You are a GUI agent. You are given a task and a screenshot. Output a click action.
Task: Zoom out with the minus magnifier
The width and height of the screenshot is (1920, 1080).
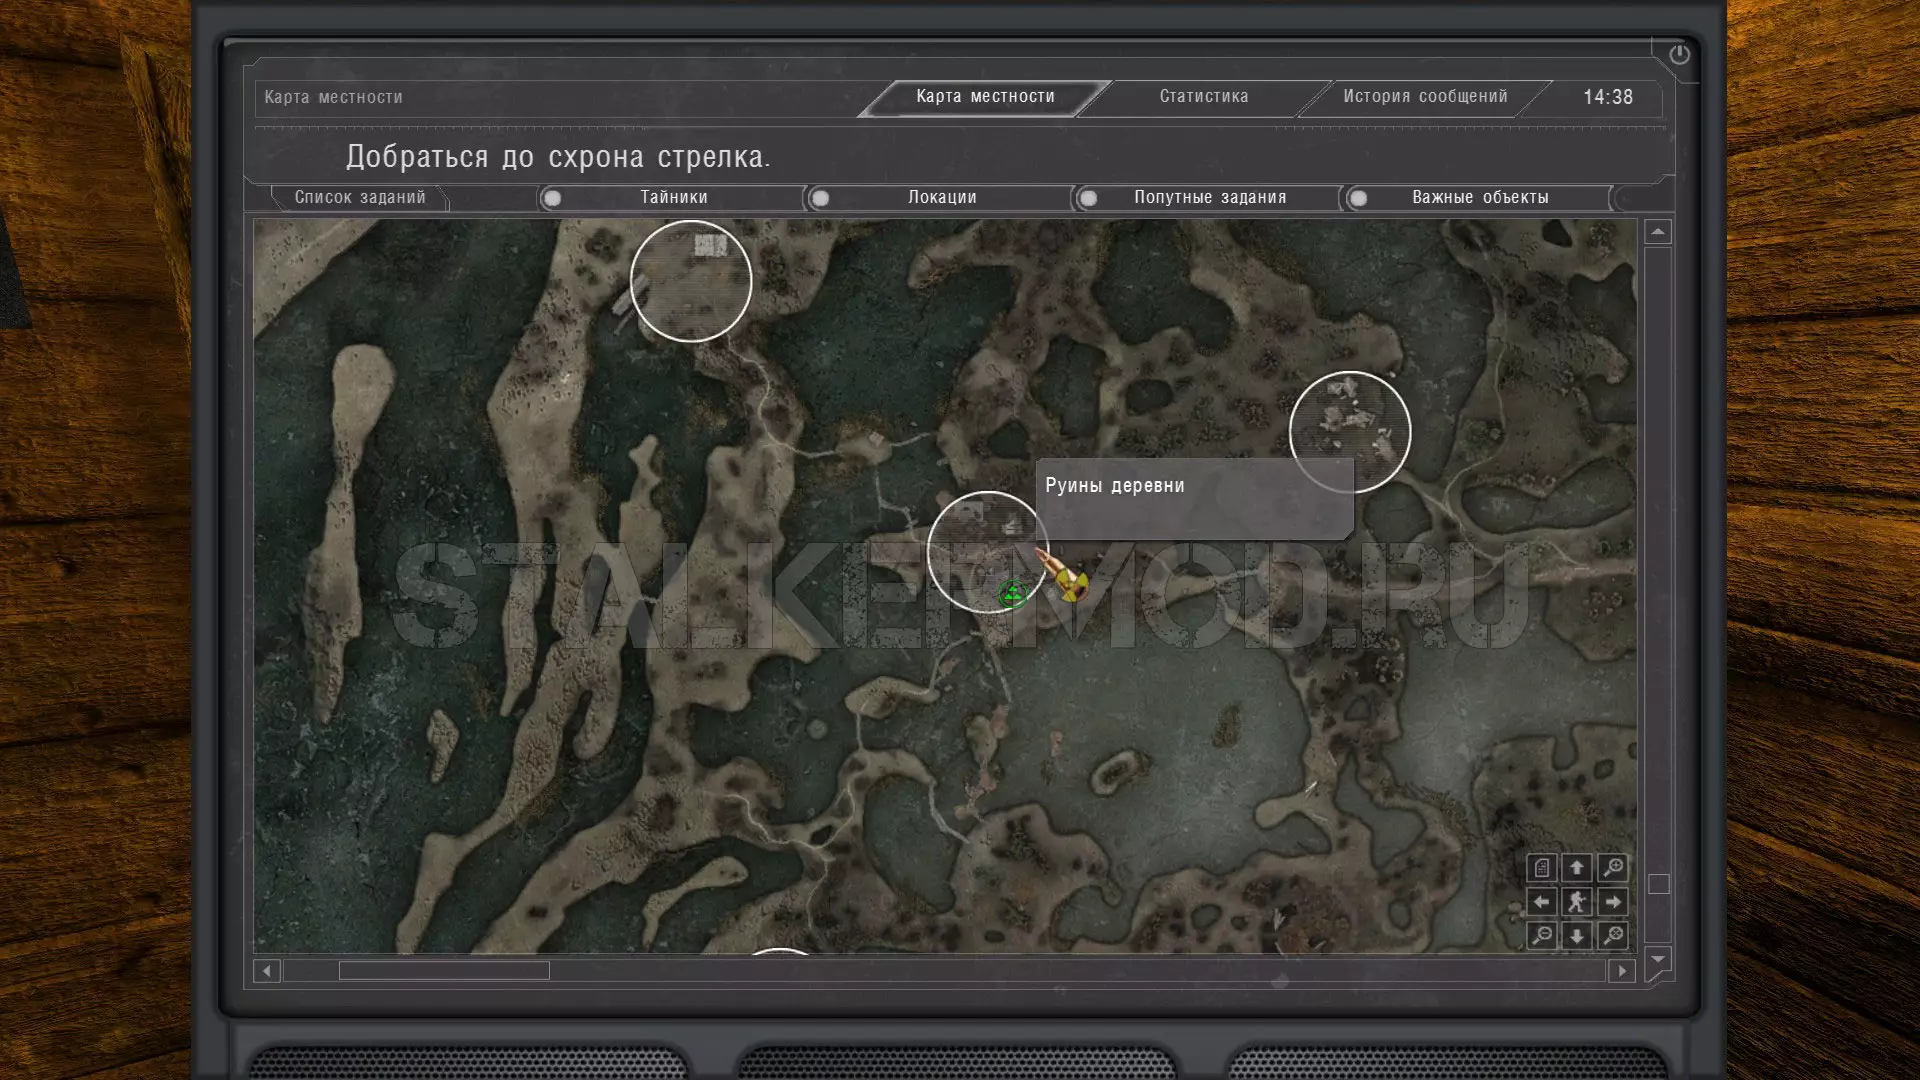pyautogui.click(x=1541, y=936)
